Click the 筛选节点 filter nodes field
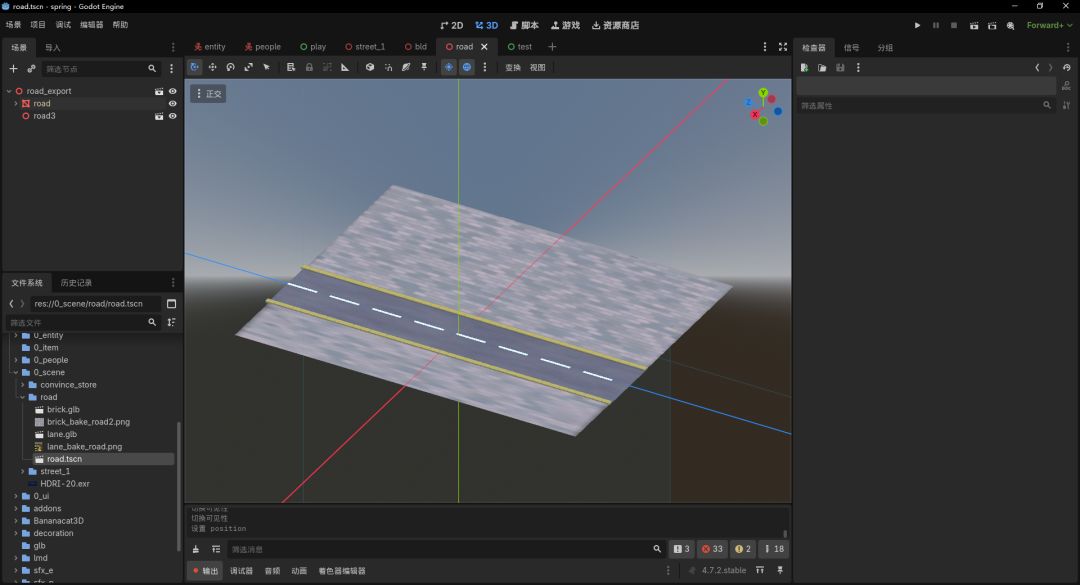The width and height of the screenshot is (1080, 585). 101,69
